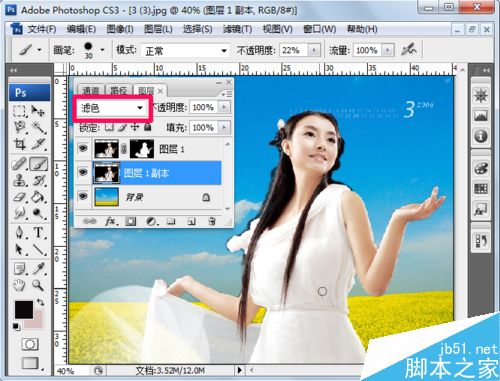Select the Hand tool

click(x=19, y=285)
